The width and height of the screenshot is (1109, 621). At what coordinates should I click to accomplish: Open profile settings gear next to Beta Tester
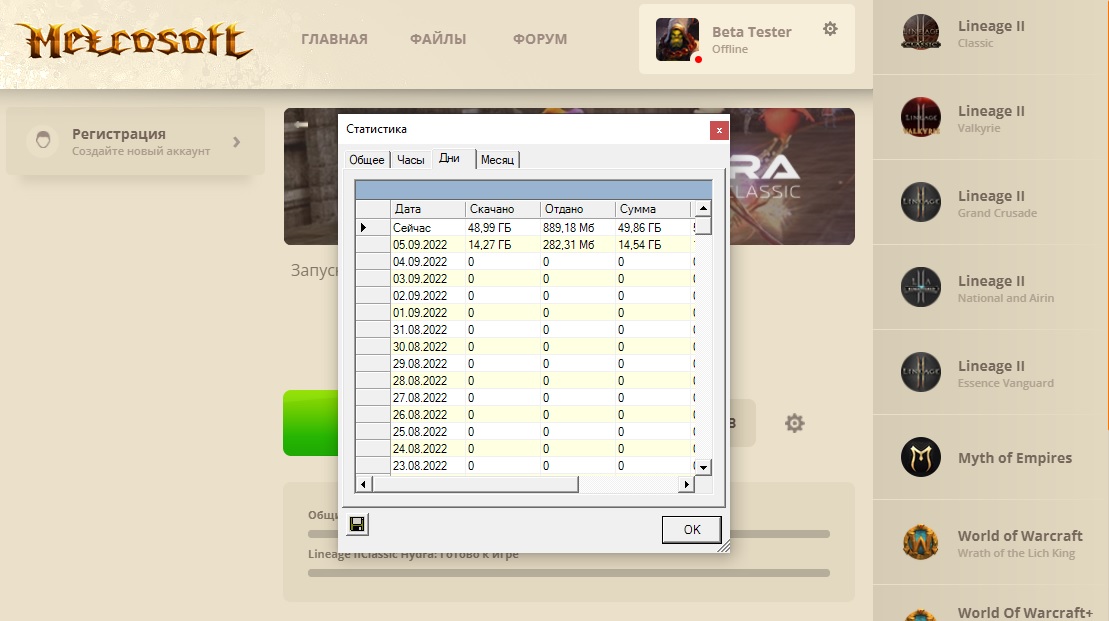830,29
